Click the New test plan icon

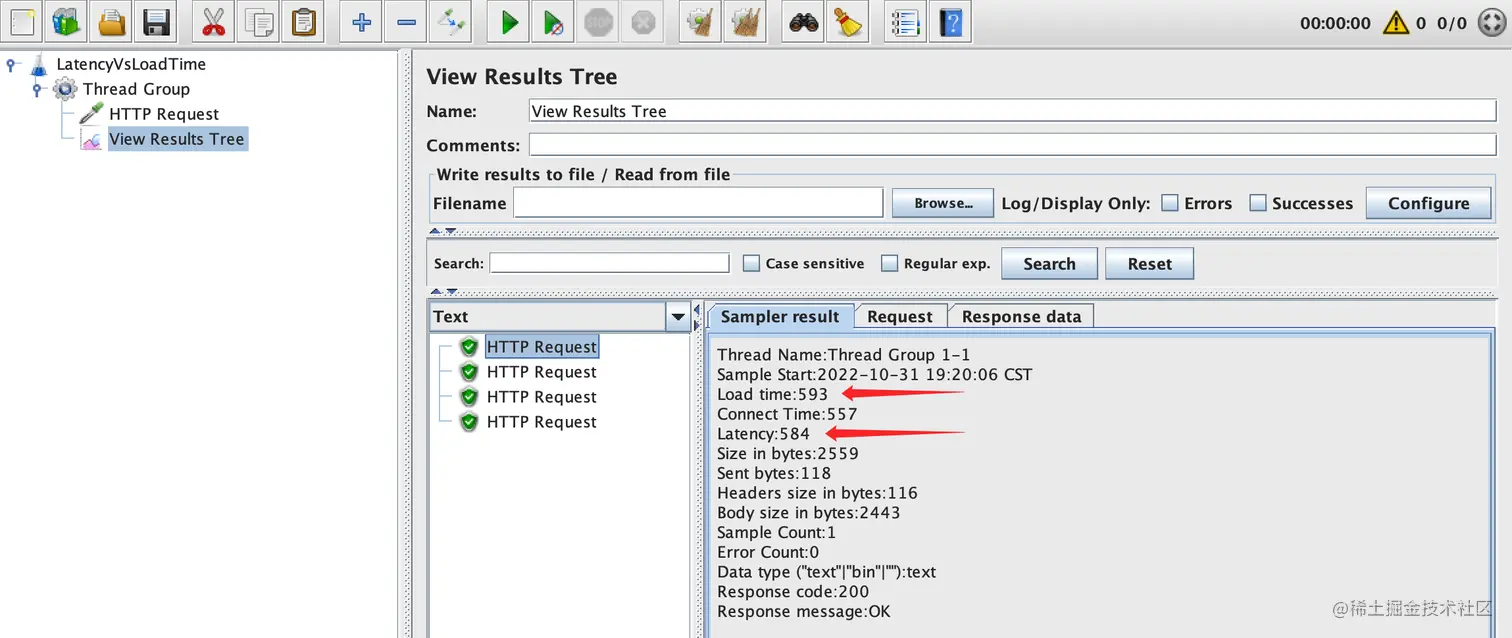tap(22, 22)
